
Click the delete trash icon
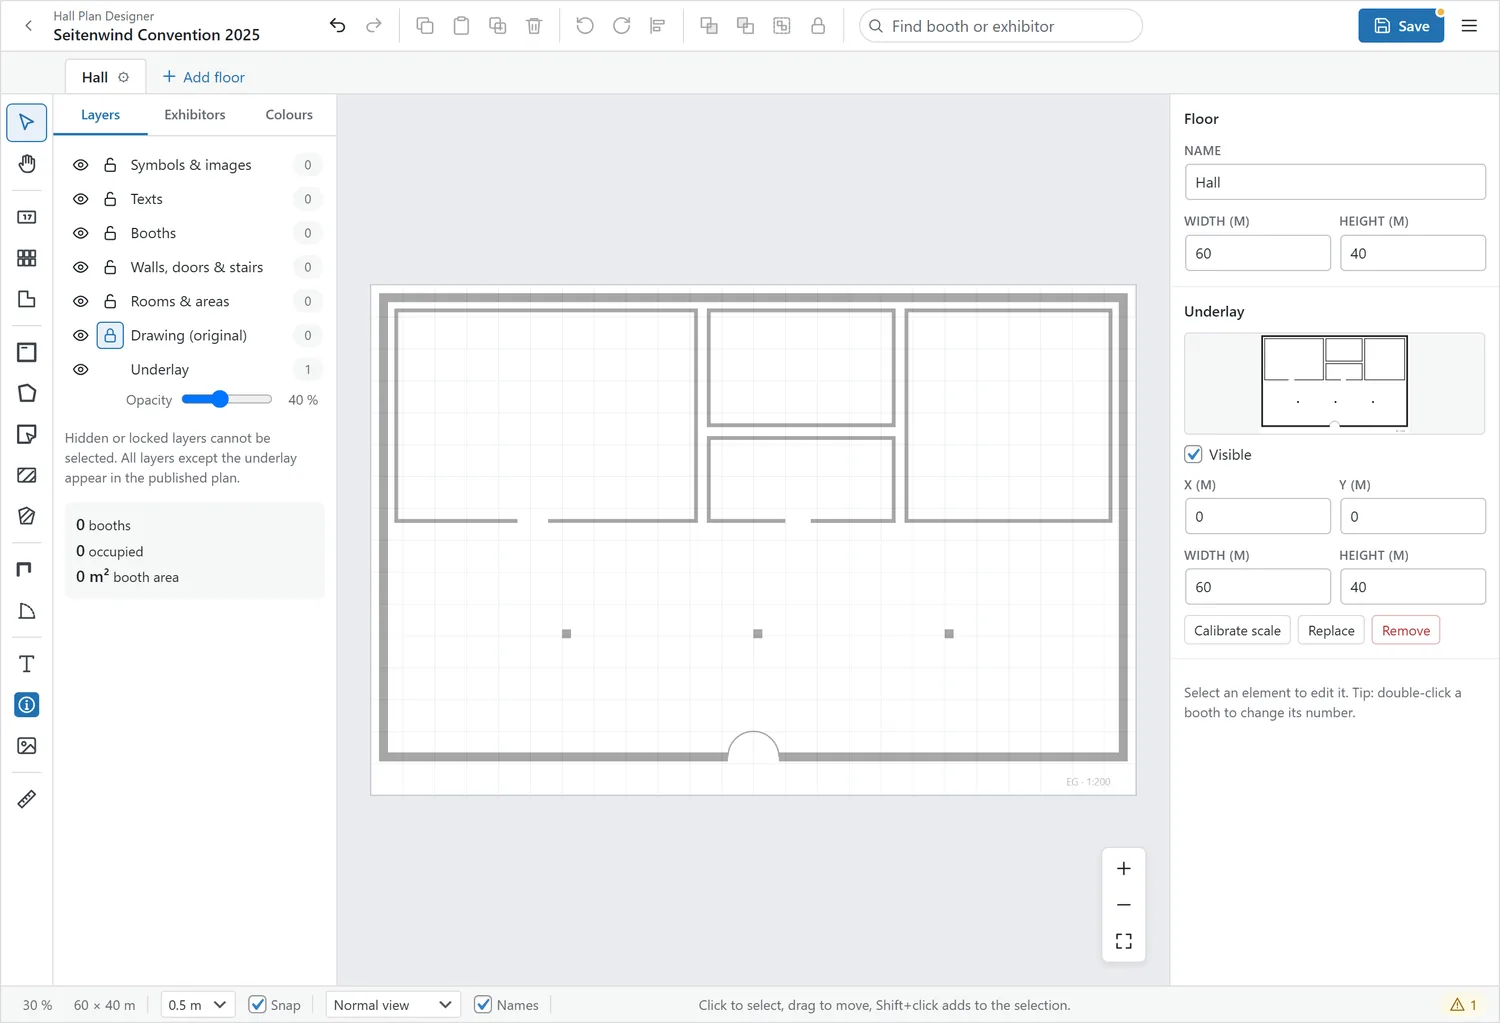click(534, 26)
